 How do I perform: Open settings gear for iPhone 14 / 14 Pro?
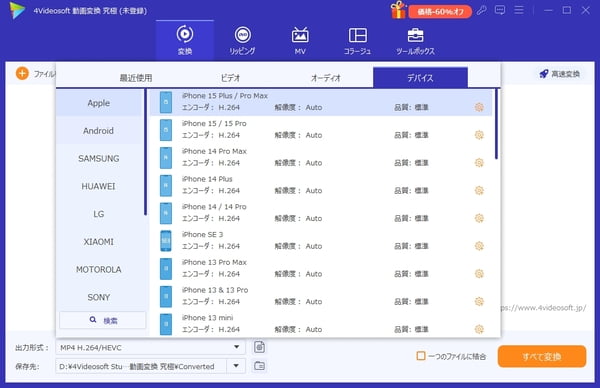(x=479, y=218)
